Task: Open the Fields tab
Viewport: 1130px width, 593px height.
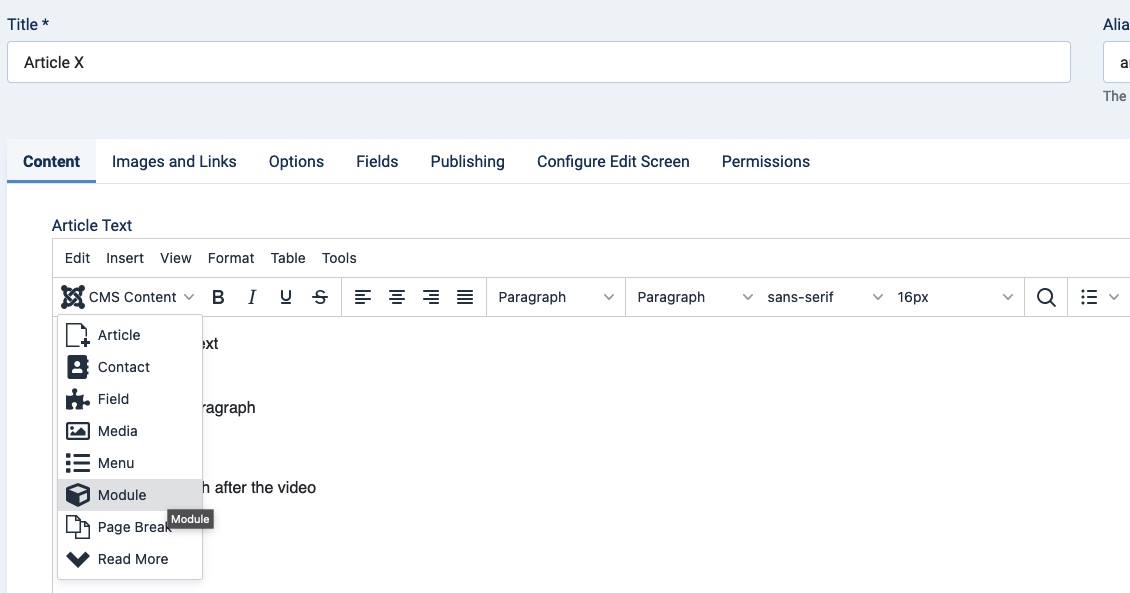Action: pyautogui.click(x=377, y=161)
